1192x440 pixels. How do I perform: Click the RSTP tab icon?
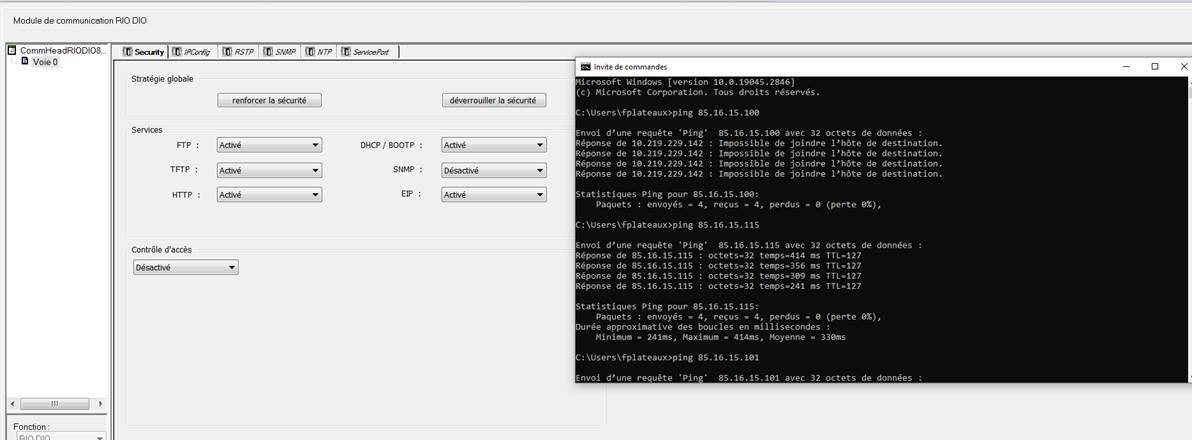(x=227, y=52)
